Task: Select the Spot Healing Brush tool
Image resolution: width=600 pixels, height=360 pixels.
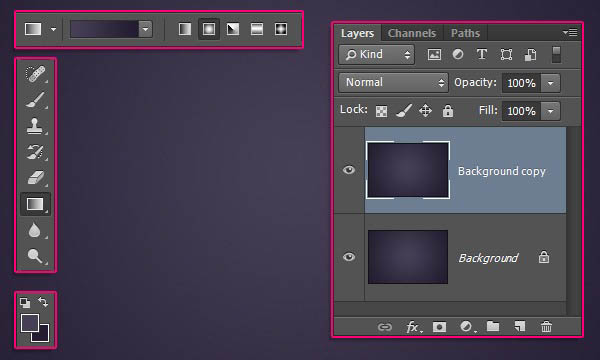Action: pyautogui.click(x=35, y=74)
